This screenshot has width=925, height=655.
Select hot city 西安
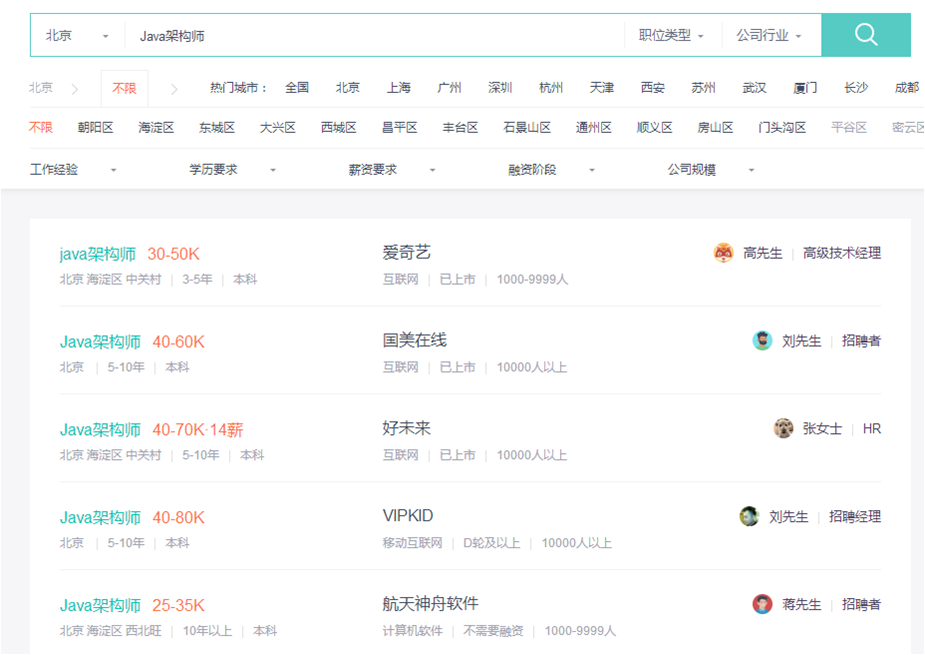click(652, 88)
